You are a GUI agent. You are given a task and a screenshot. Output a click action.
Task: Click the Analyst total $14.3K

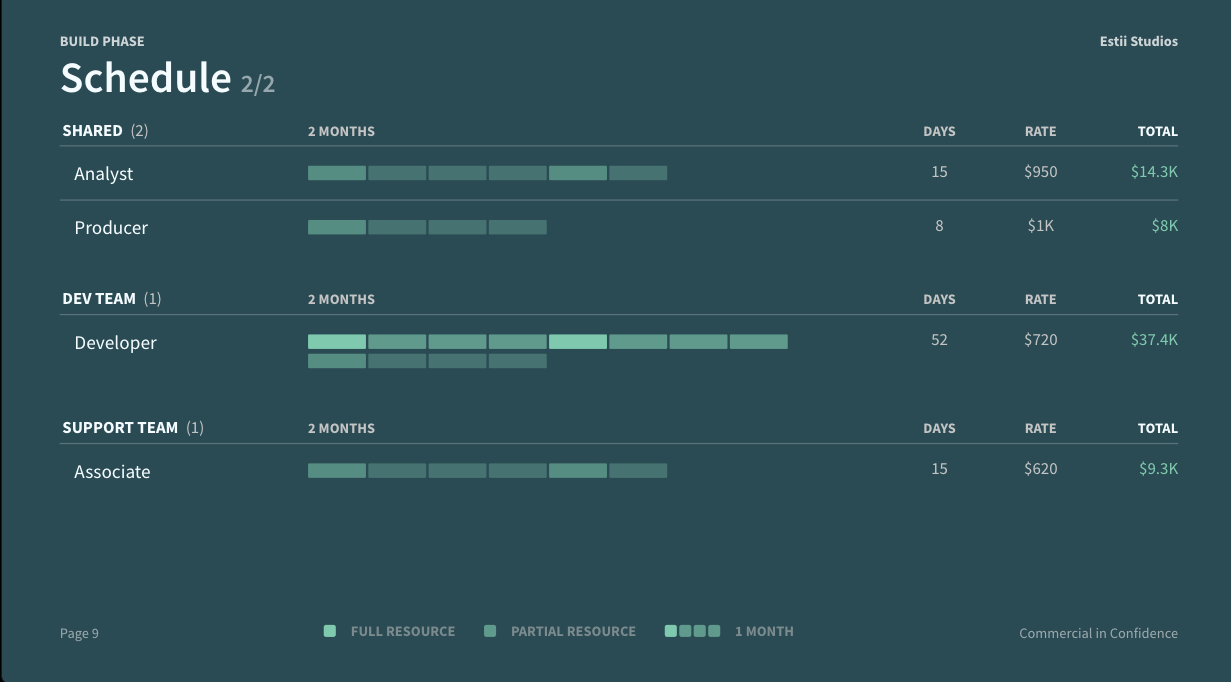point(1154,172)
